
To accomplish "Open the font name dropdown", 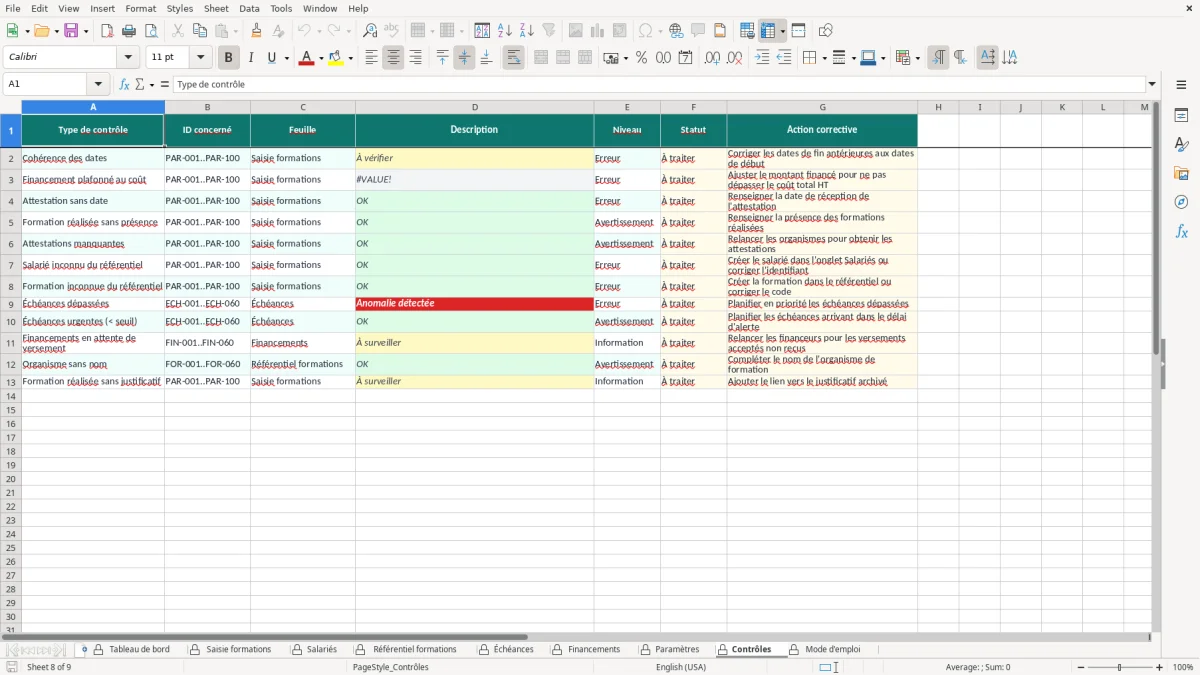I will pyautogui.click(x=128, y=58).
